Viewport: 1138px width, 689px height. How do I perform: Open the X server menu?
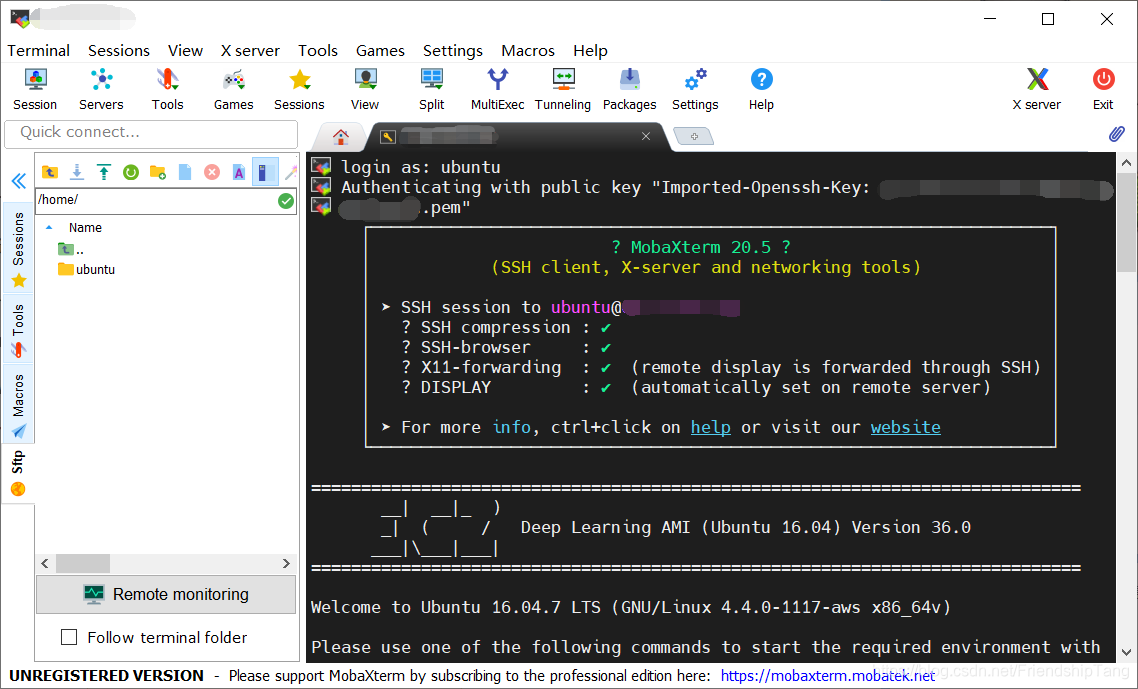[250, 51]
